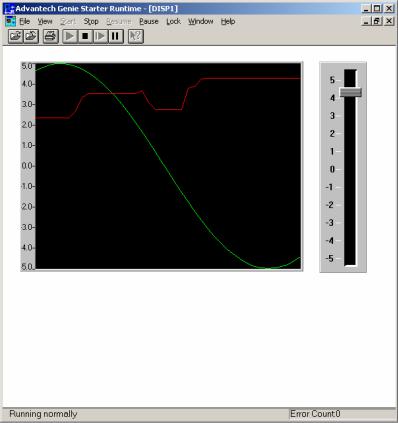Viewport: 398px width, 423px height.
Task: Maximize the main Genie Runtime window
Action: pos(377,9)
